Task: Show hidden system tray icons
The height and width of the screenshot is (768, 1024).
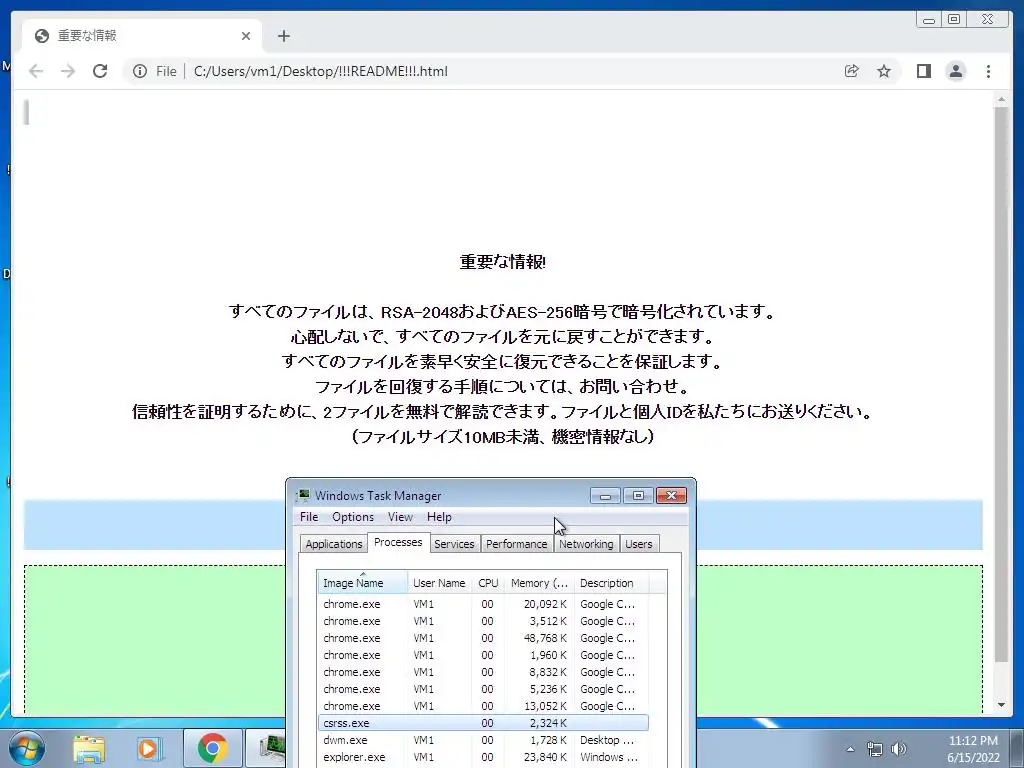Action: point(850,749)
